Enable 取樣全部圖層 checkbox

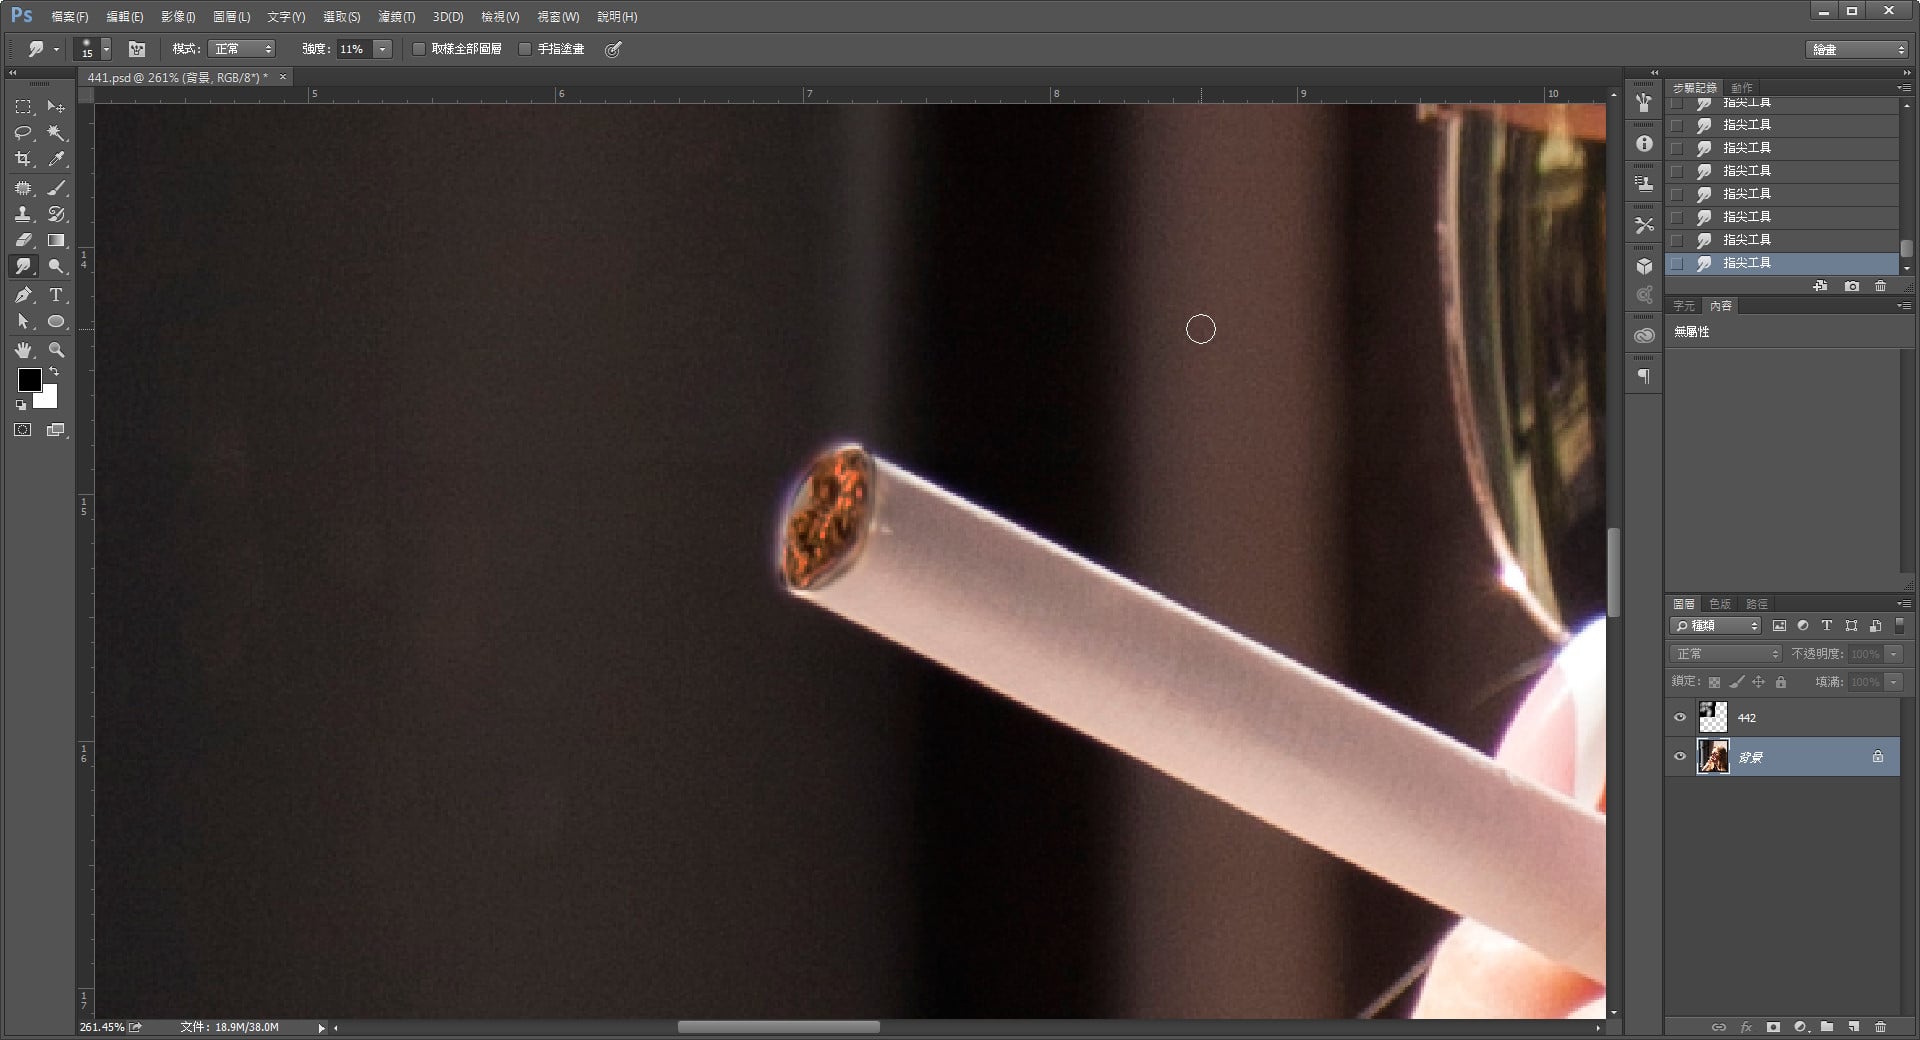click(420, 49)
